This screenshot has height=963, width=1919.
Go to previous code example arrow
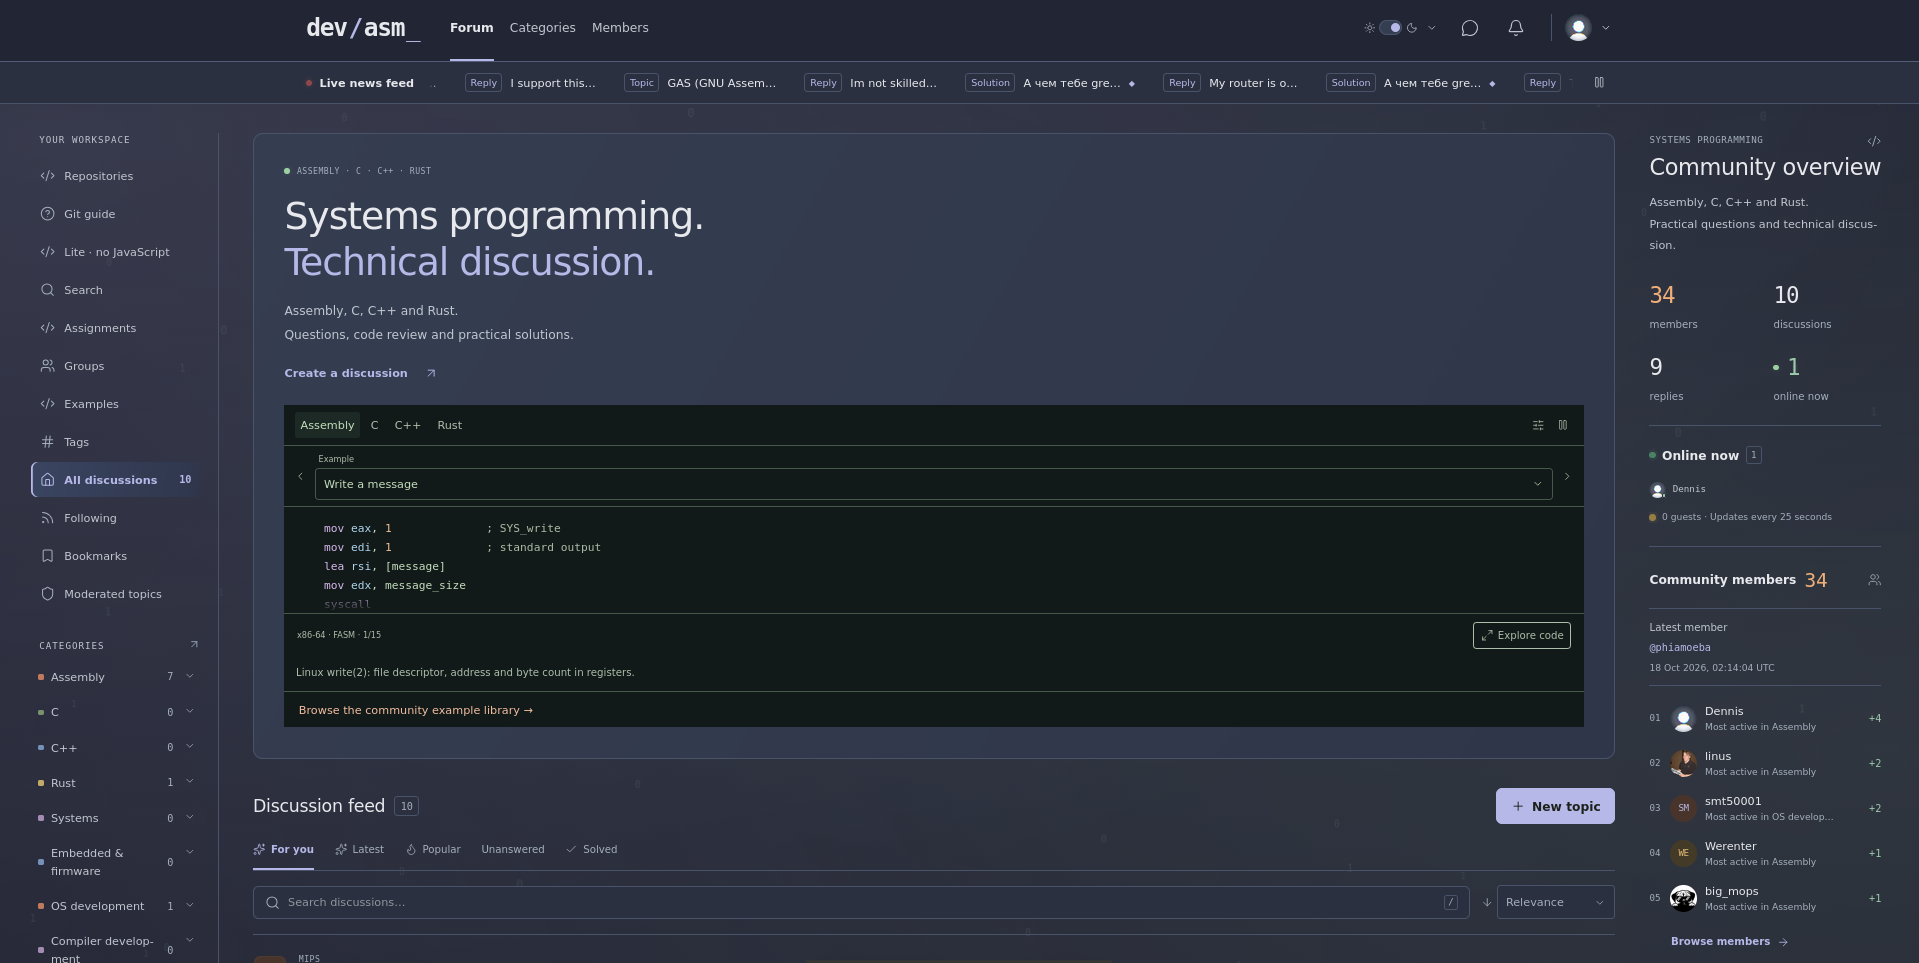point(300,477)
